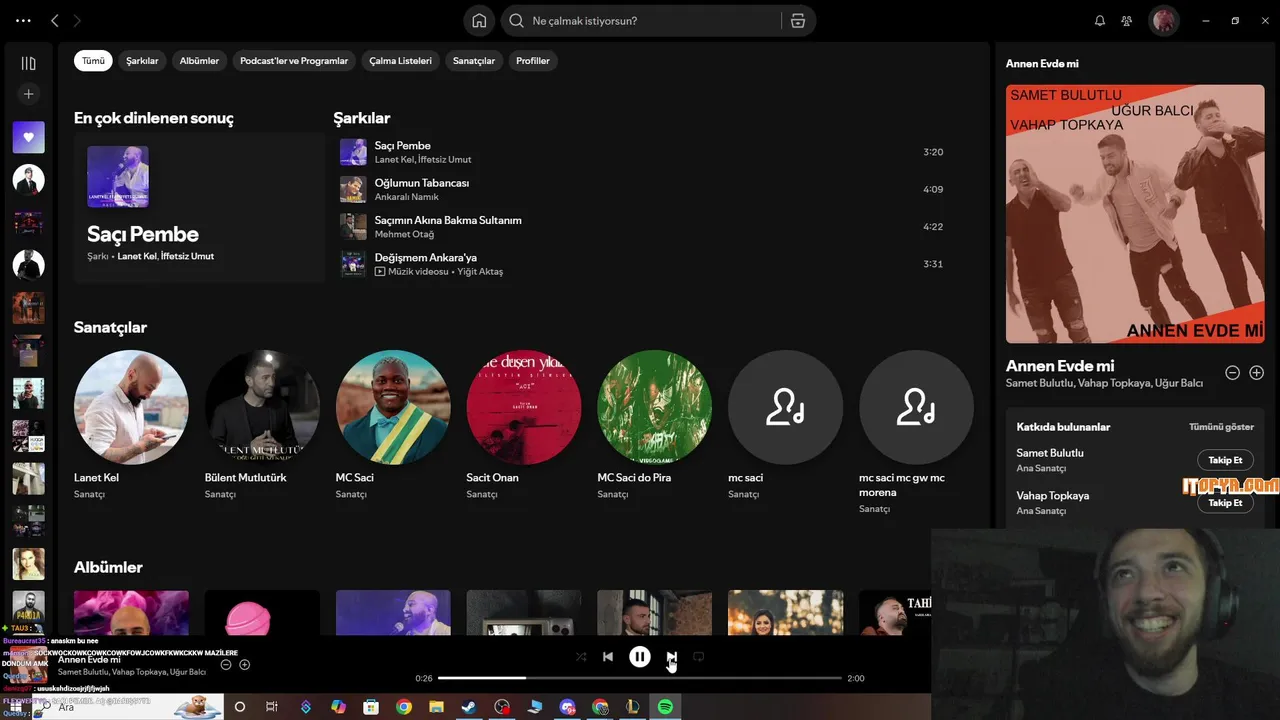Open the Browse icon in search bar

pyautogui.click(x=798, y=21)
